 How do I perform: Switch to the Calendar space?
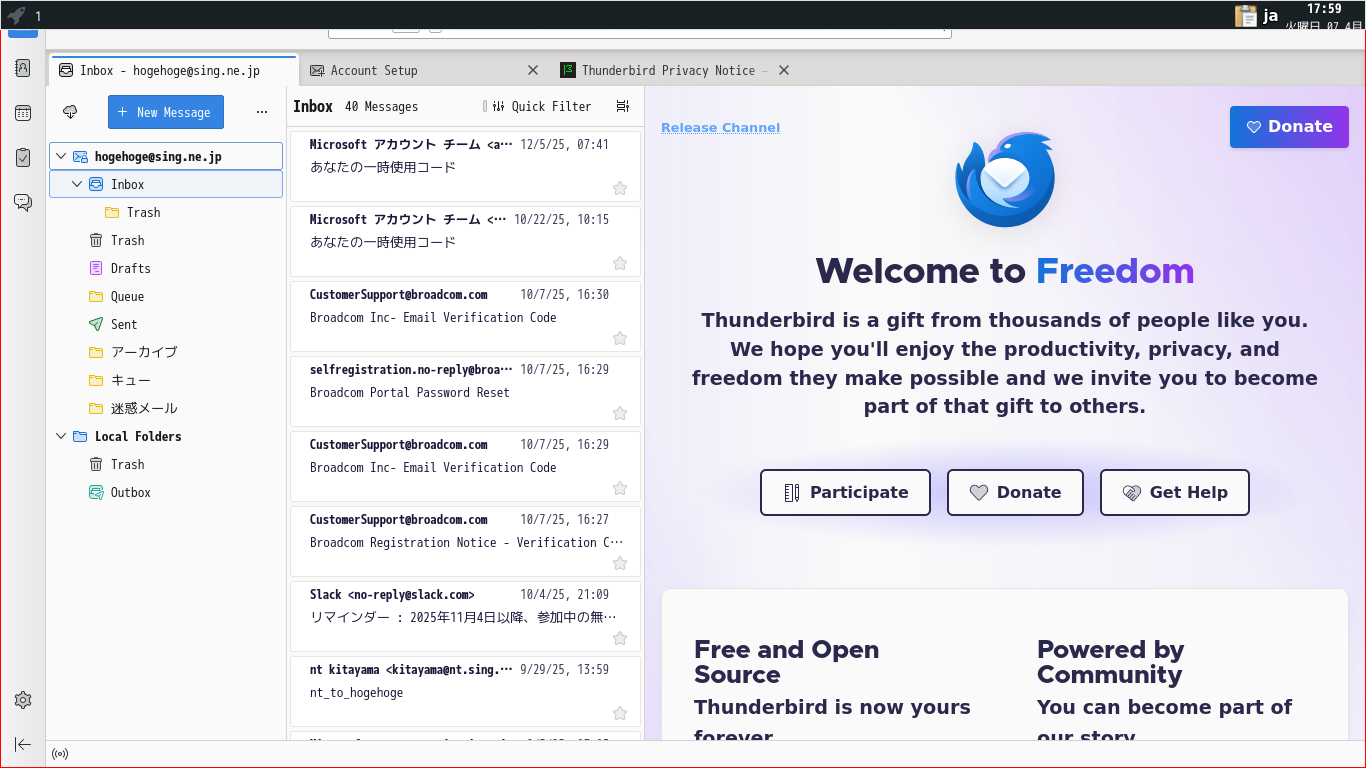[x=23, y=113]
